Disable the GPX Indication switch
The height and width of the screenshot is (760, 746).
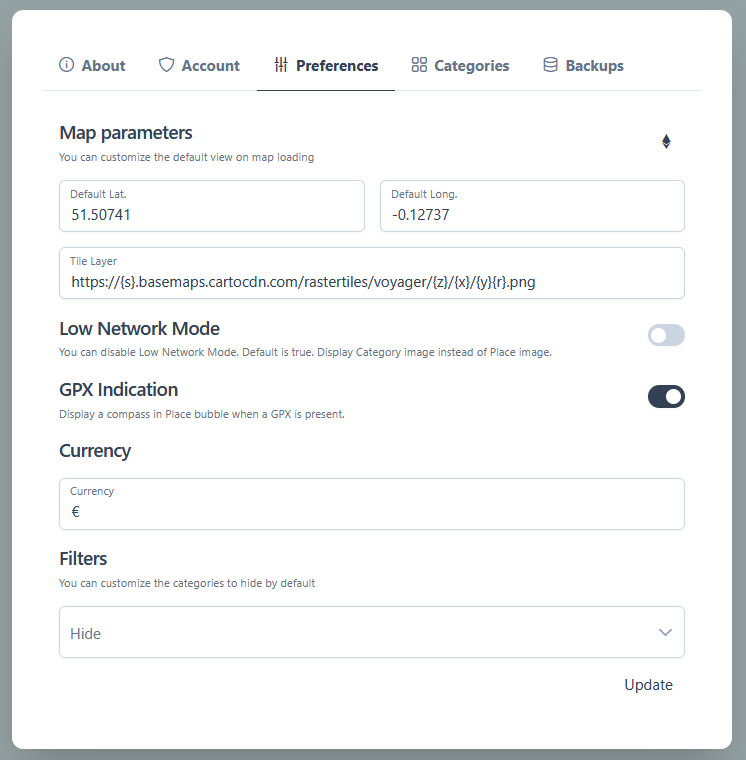pos(666,397)
